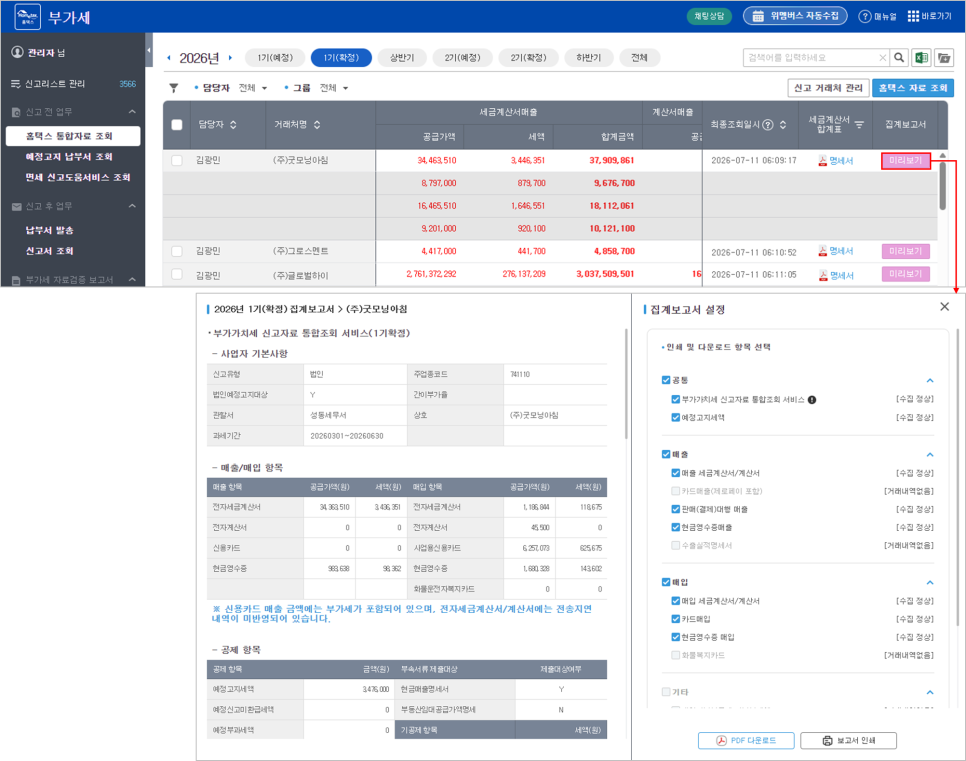
Task: Click info icon beside 통합조회 서비스
Action: [x=812, y=400]
